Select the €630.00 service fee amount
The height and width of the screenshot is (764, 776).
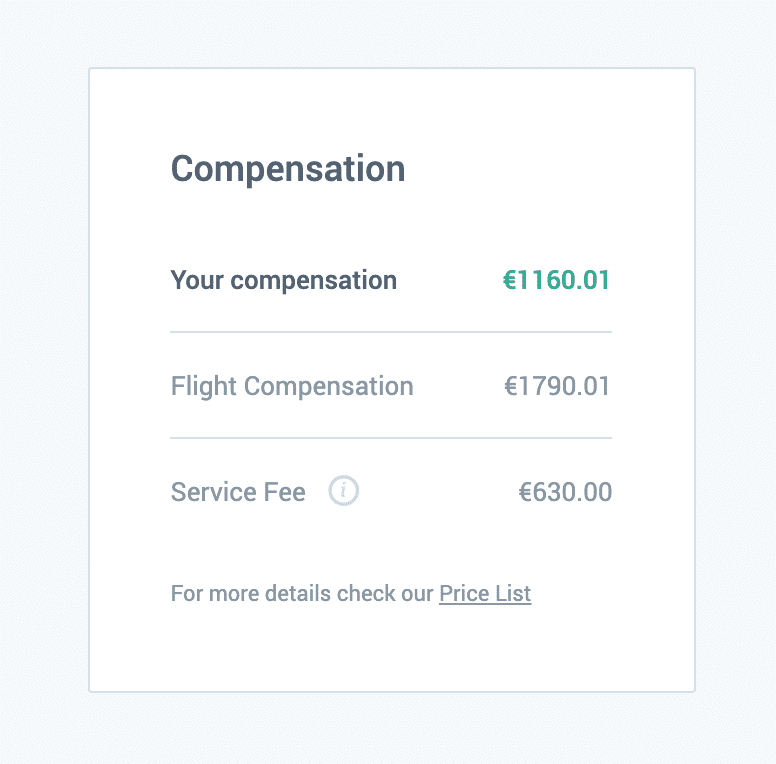click(565, 492)
